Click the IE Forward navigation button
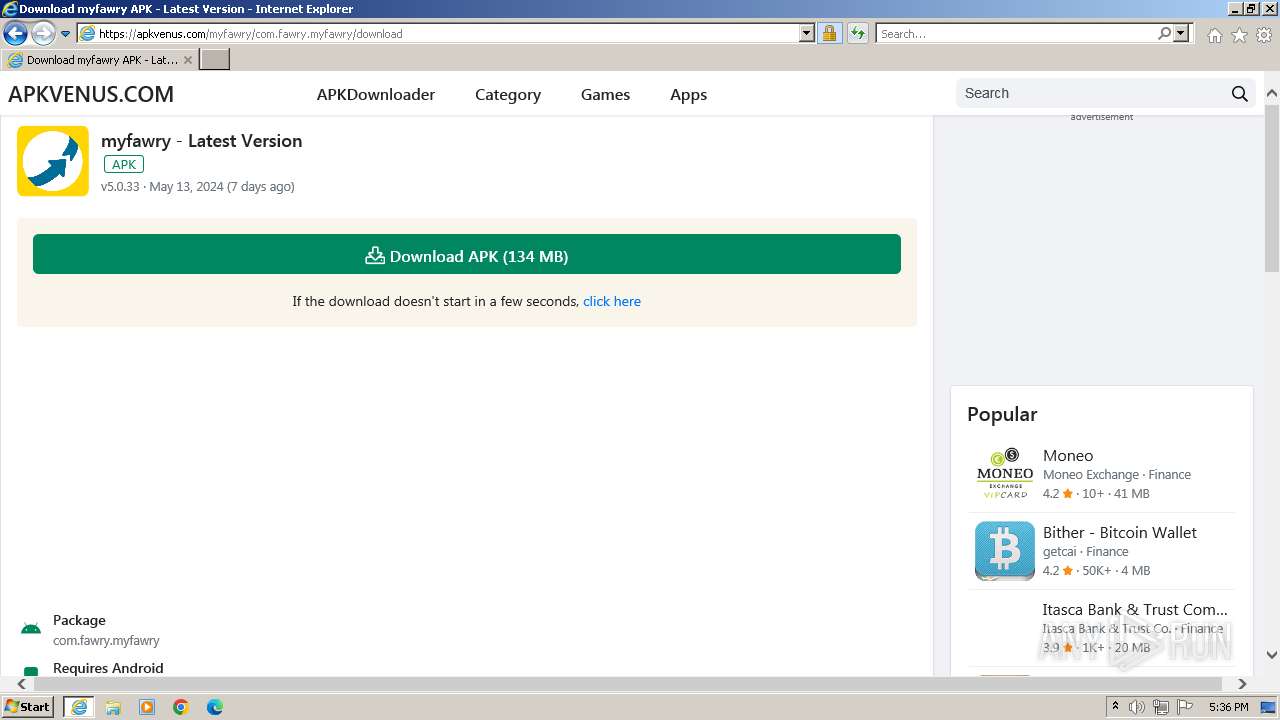 pos(43,33)
